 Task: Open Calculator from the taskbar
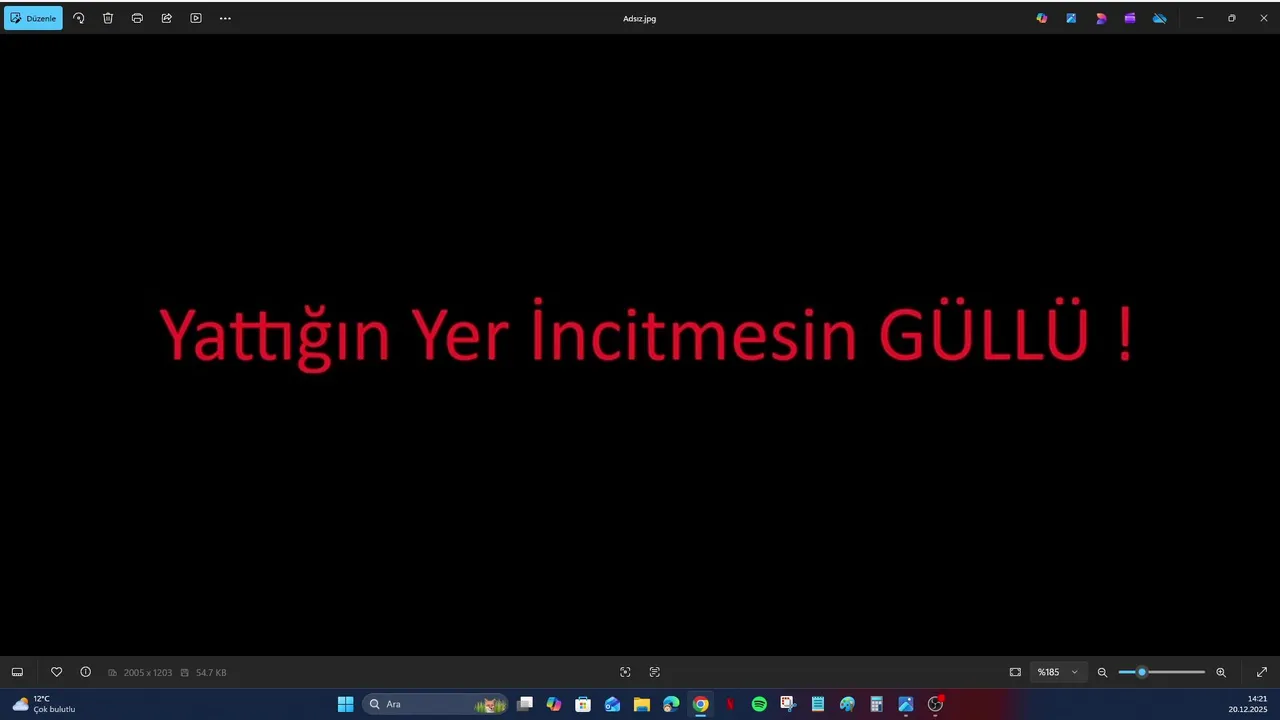pos(876,704)
